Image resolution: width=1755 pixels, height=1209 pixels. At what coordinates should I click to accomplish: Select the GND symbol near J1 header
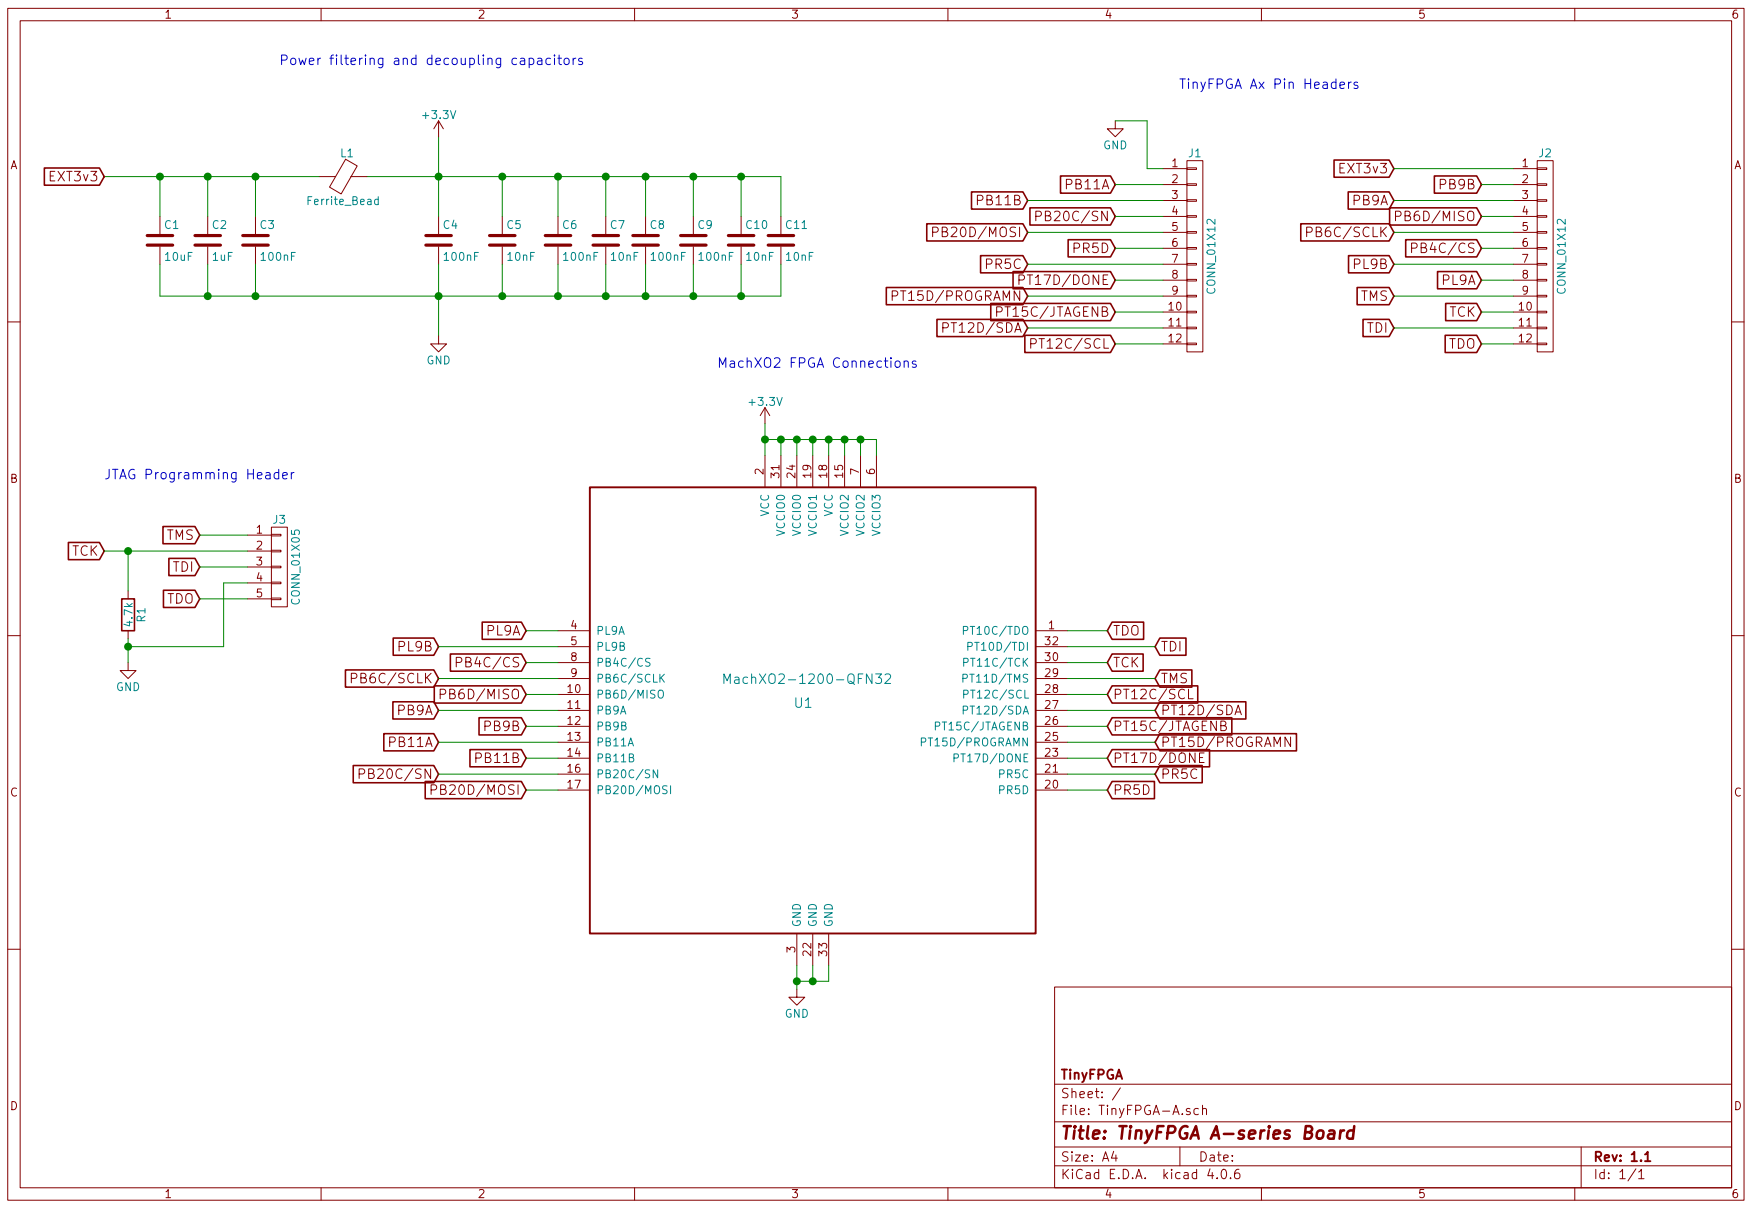tap(1115, 134)
